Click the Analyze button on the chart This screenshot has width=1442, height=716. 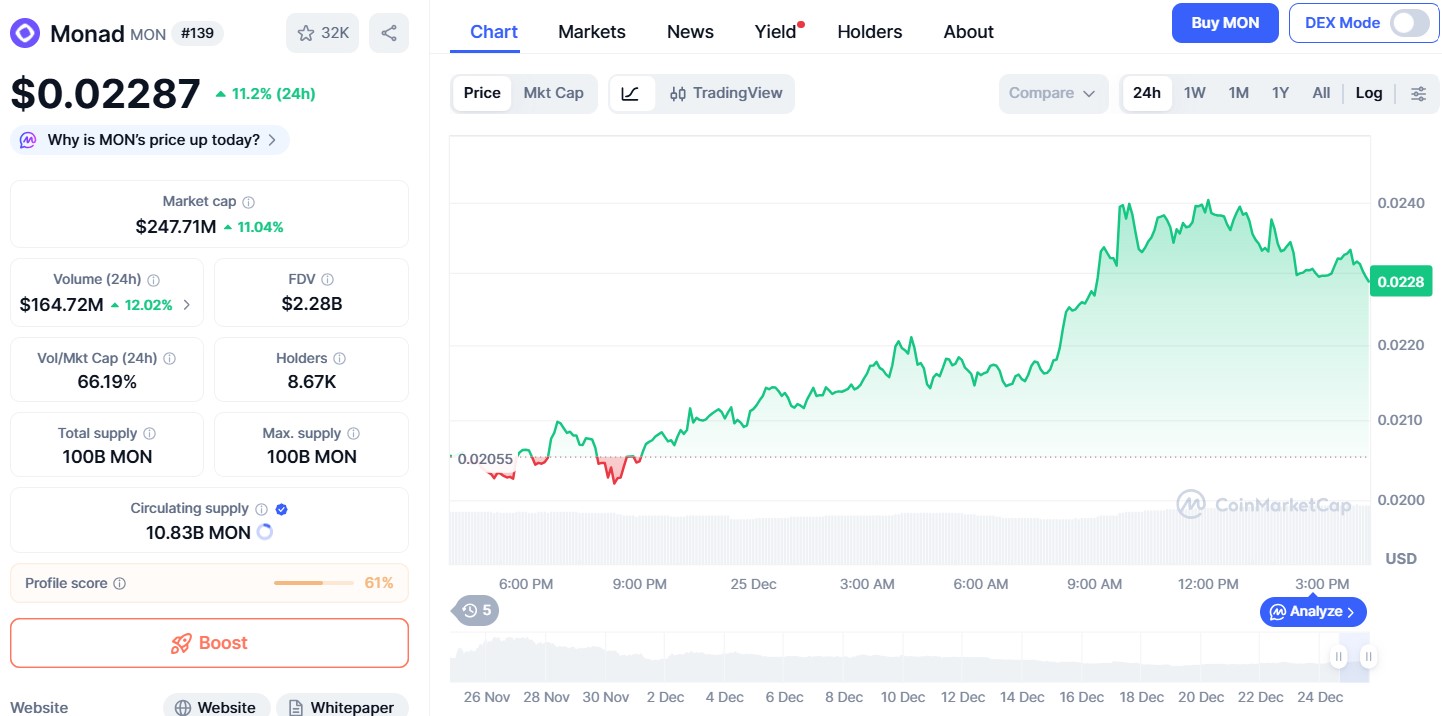[1312, 611]
